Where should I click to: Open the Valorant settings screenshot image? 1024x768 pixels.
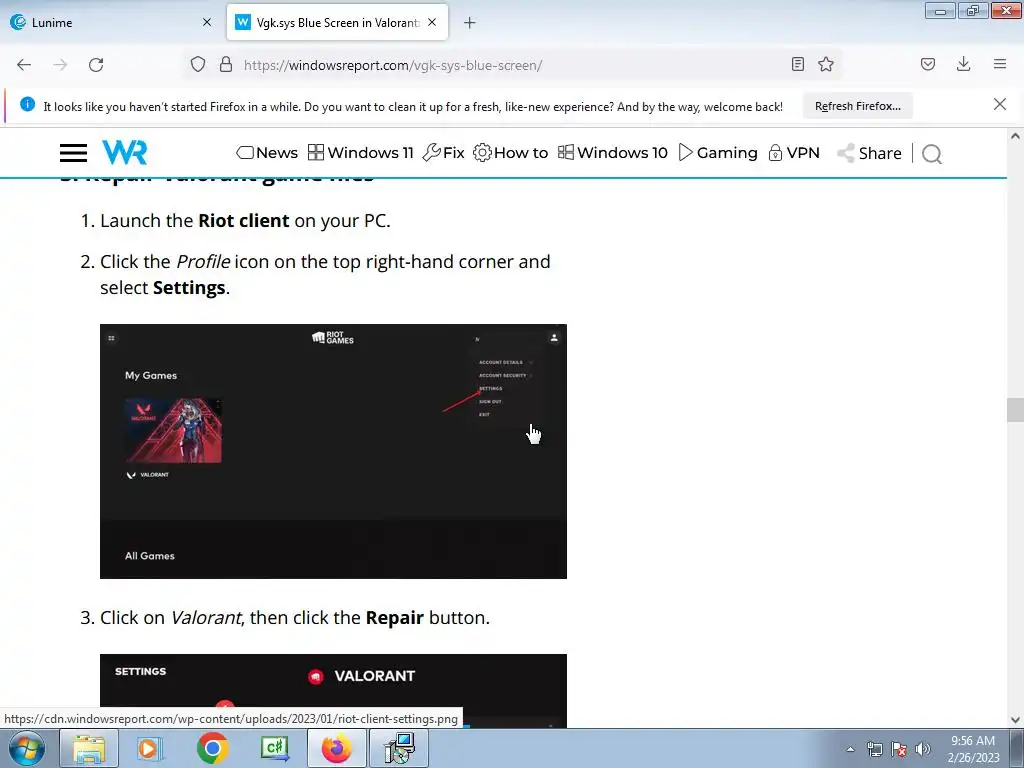coord(333,690)
